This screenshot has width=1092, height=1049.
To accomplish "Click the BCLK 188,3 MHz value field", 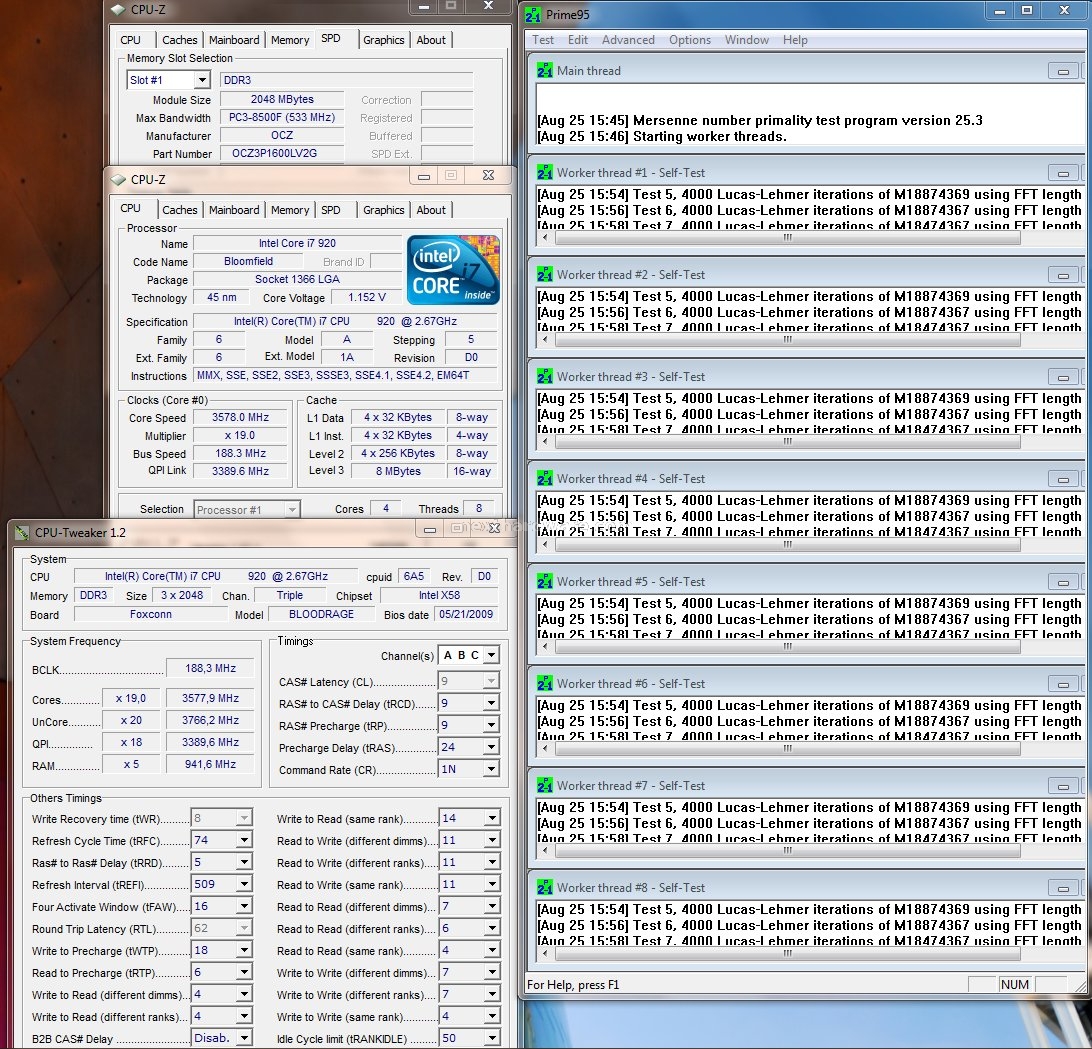I will (210, 669).
